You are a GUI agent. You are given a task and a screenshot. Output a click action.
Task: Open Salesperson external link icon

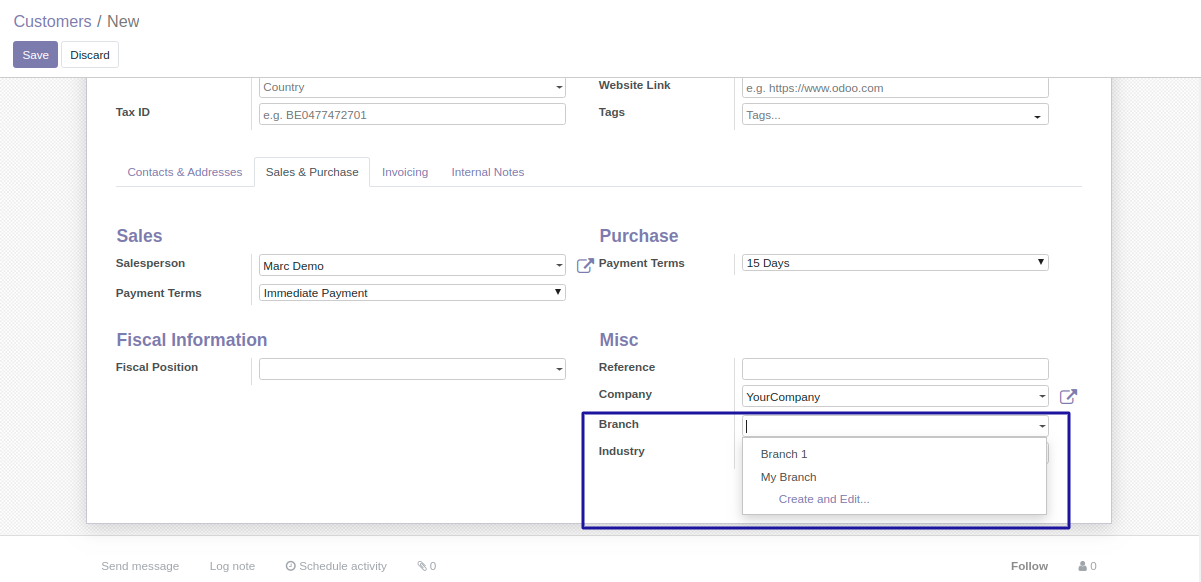click(x=585, y=266)
